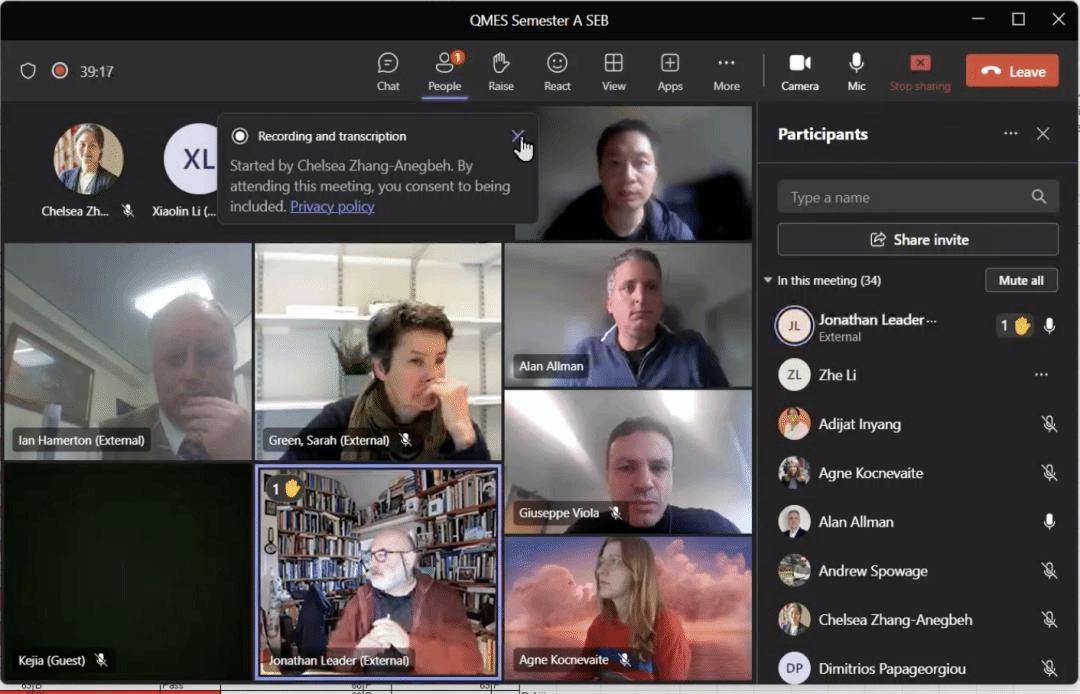1080x694 pixels.
Task: Open the React emoji menu
Action: click(x=557, y=72)
